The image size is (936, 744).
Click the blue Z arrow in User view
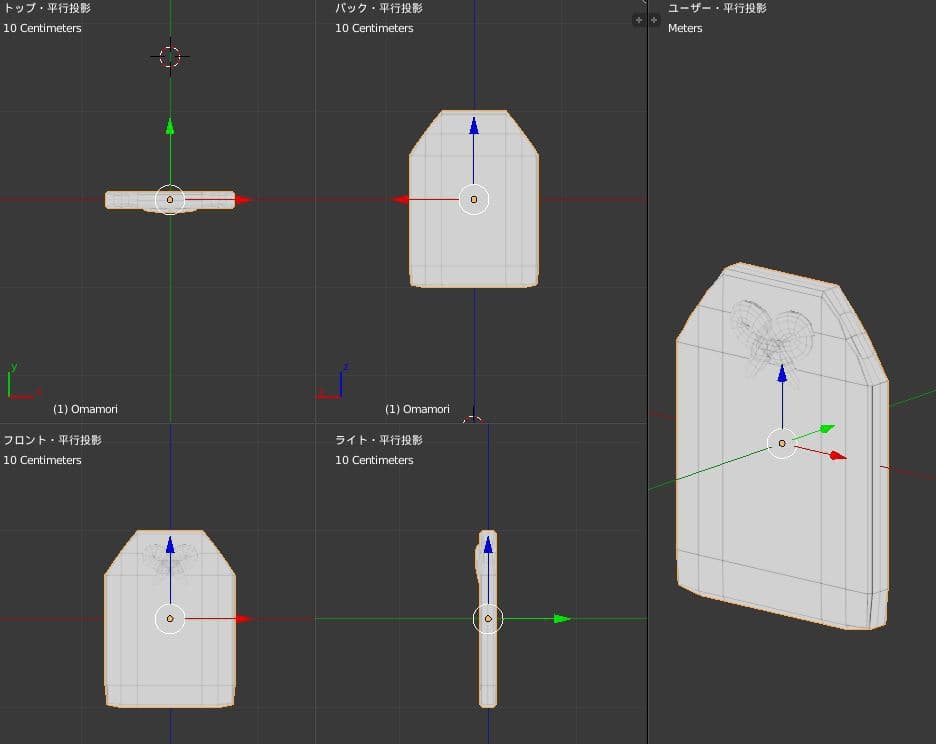click(x=782, y=374)
